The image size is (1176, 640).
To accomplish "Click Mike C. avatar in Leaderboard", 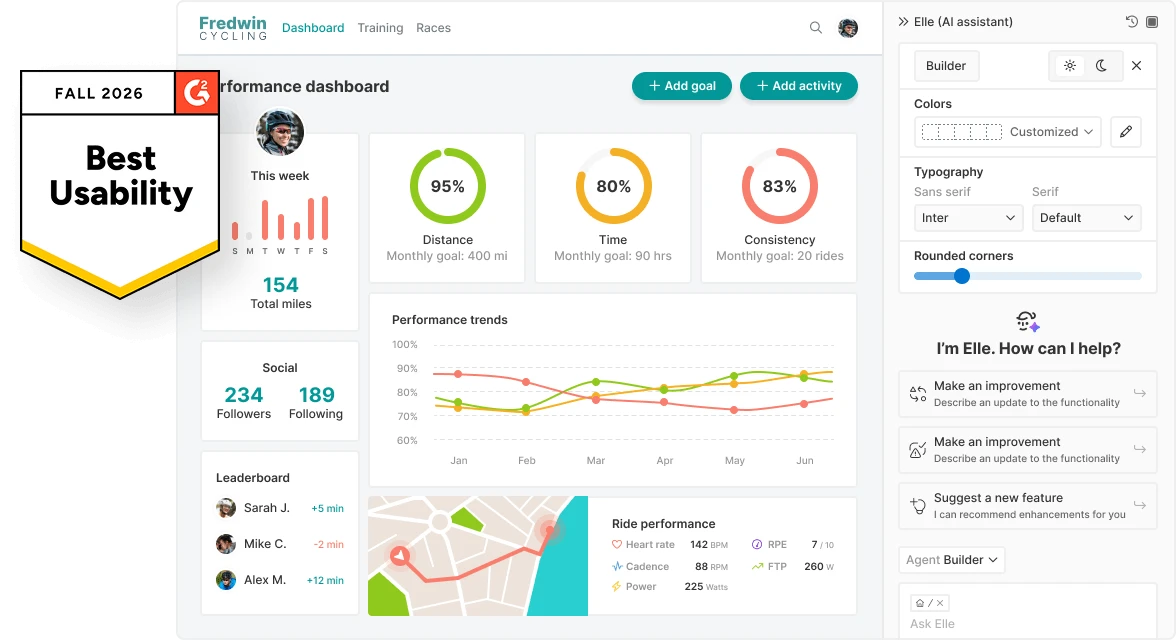I will click(x=226, y=544).
